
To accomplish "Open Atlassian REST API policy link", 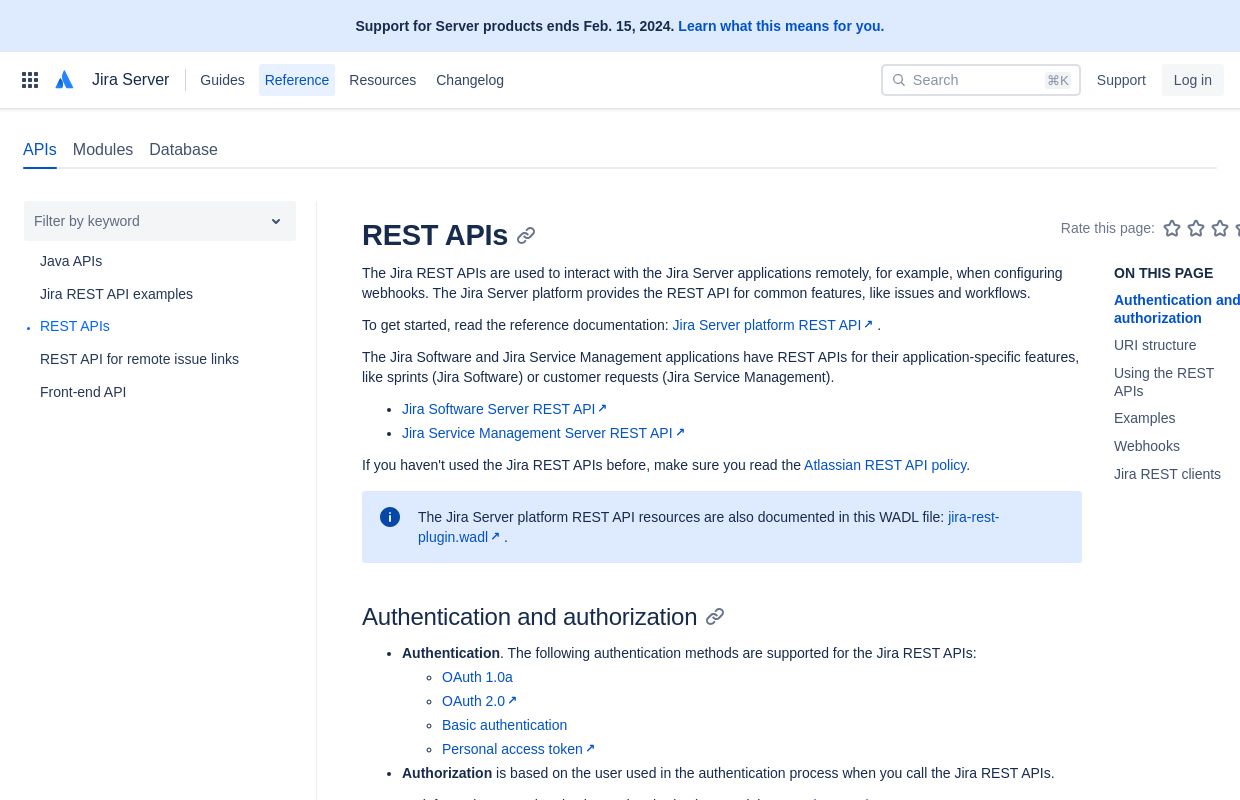I will coord(885,465).
